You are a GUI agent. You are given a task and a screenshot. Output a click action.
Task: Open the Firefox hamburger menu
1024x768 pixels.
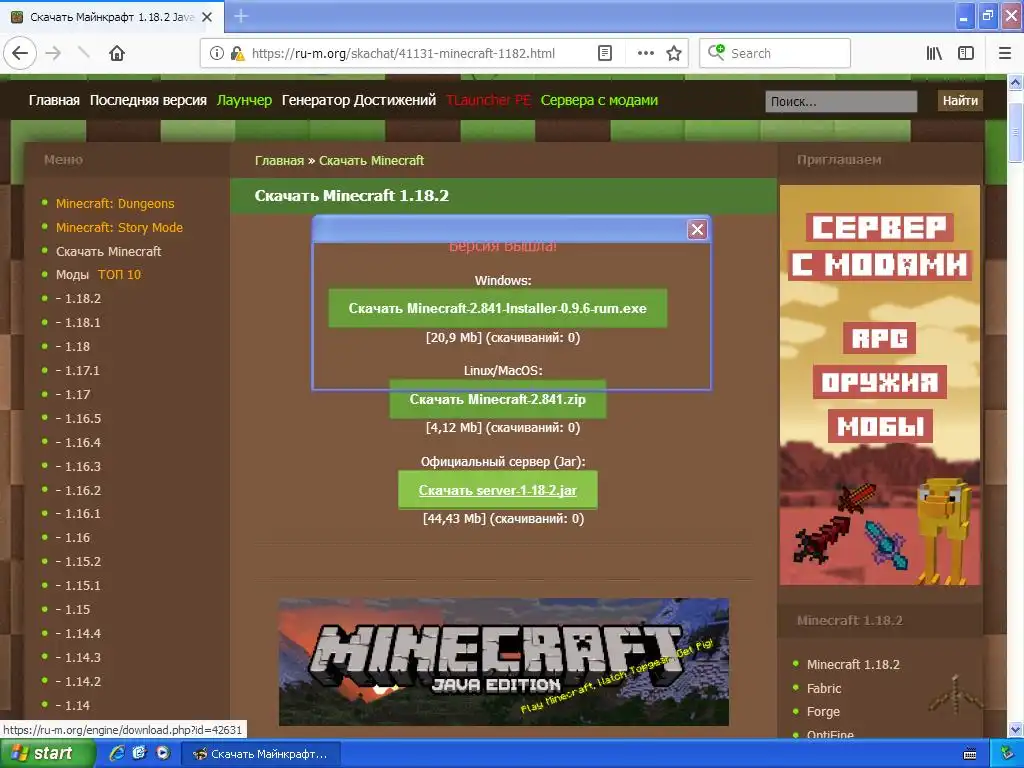pos(1005,54)
